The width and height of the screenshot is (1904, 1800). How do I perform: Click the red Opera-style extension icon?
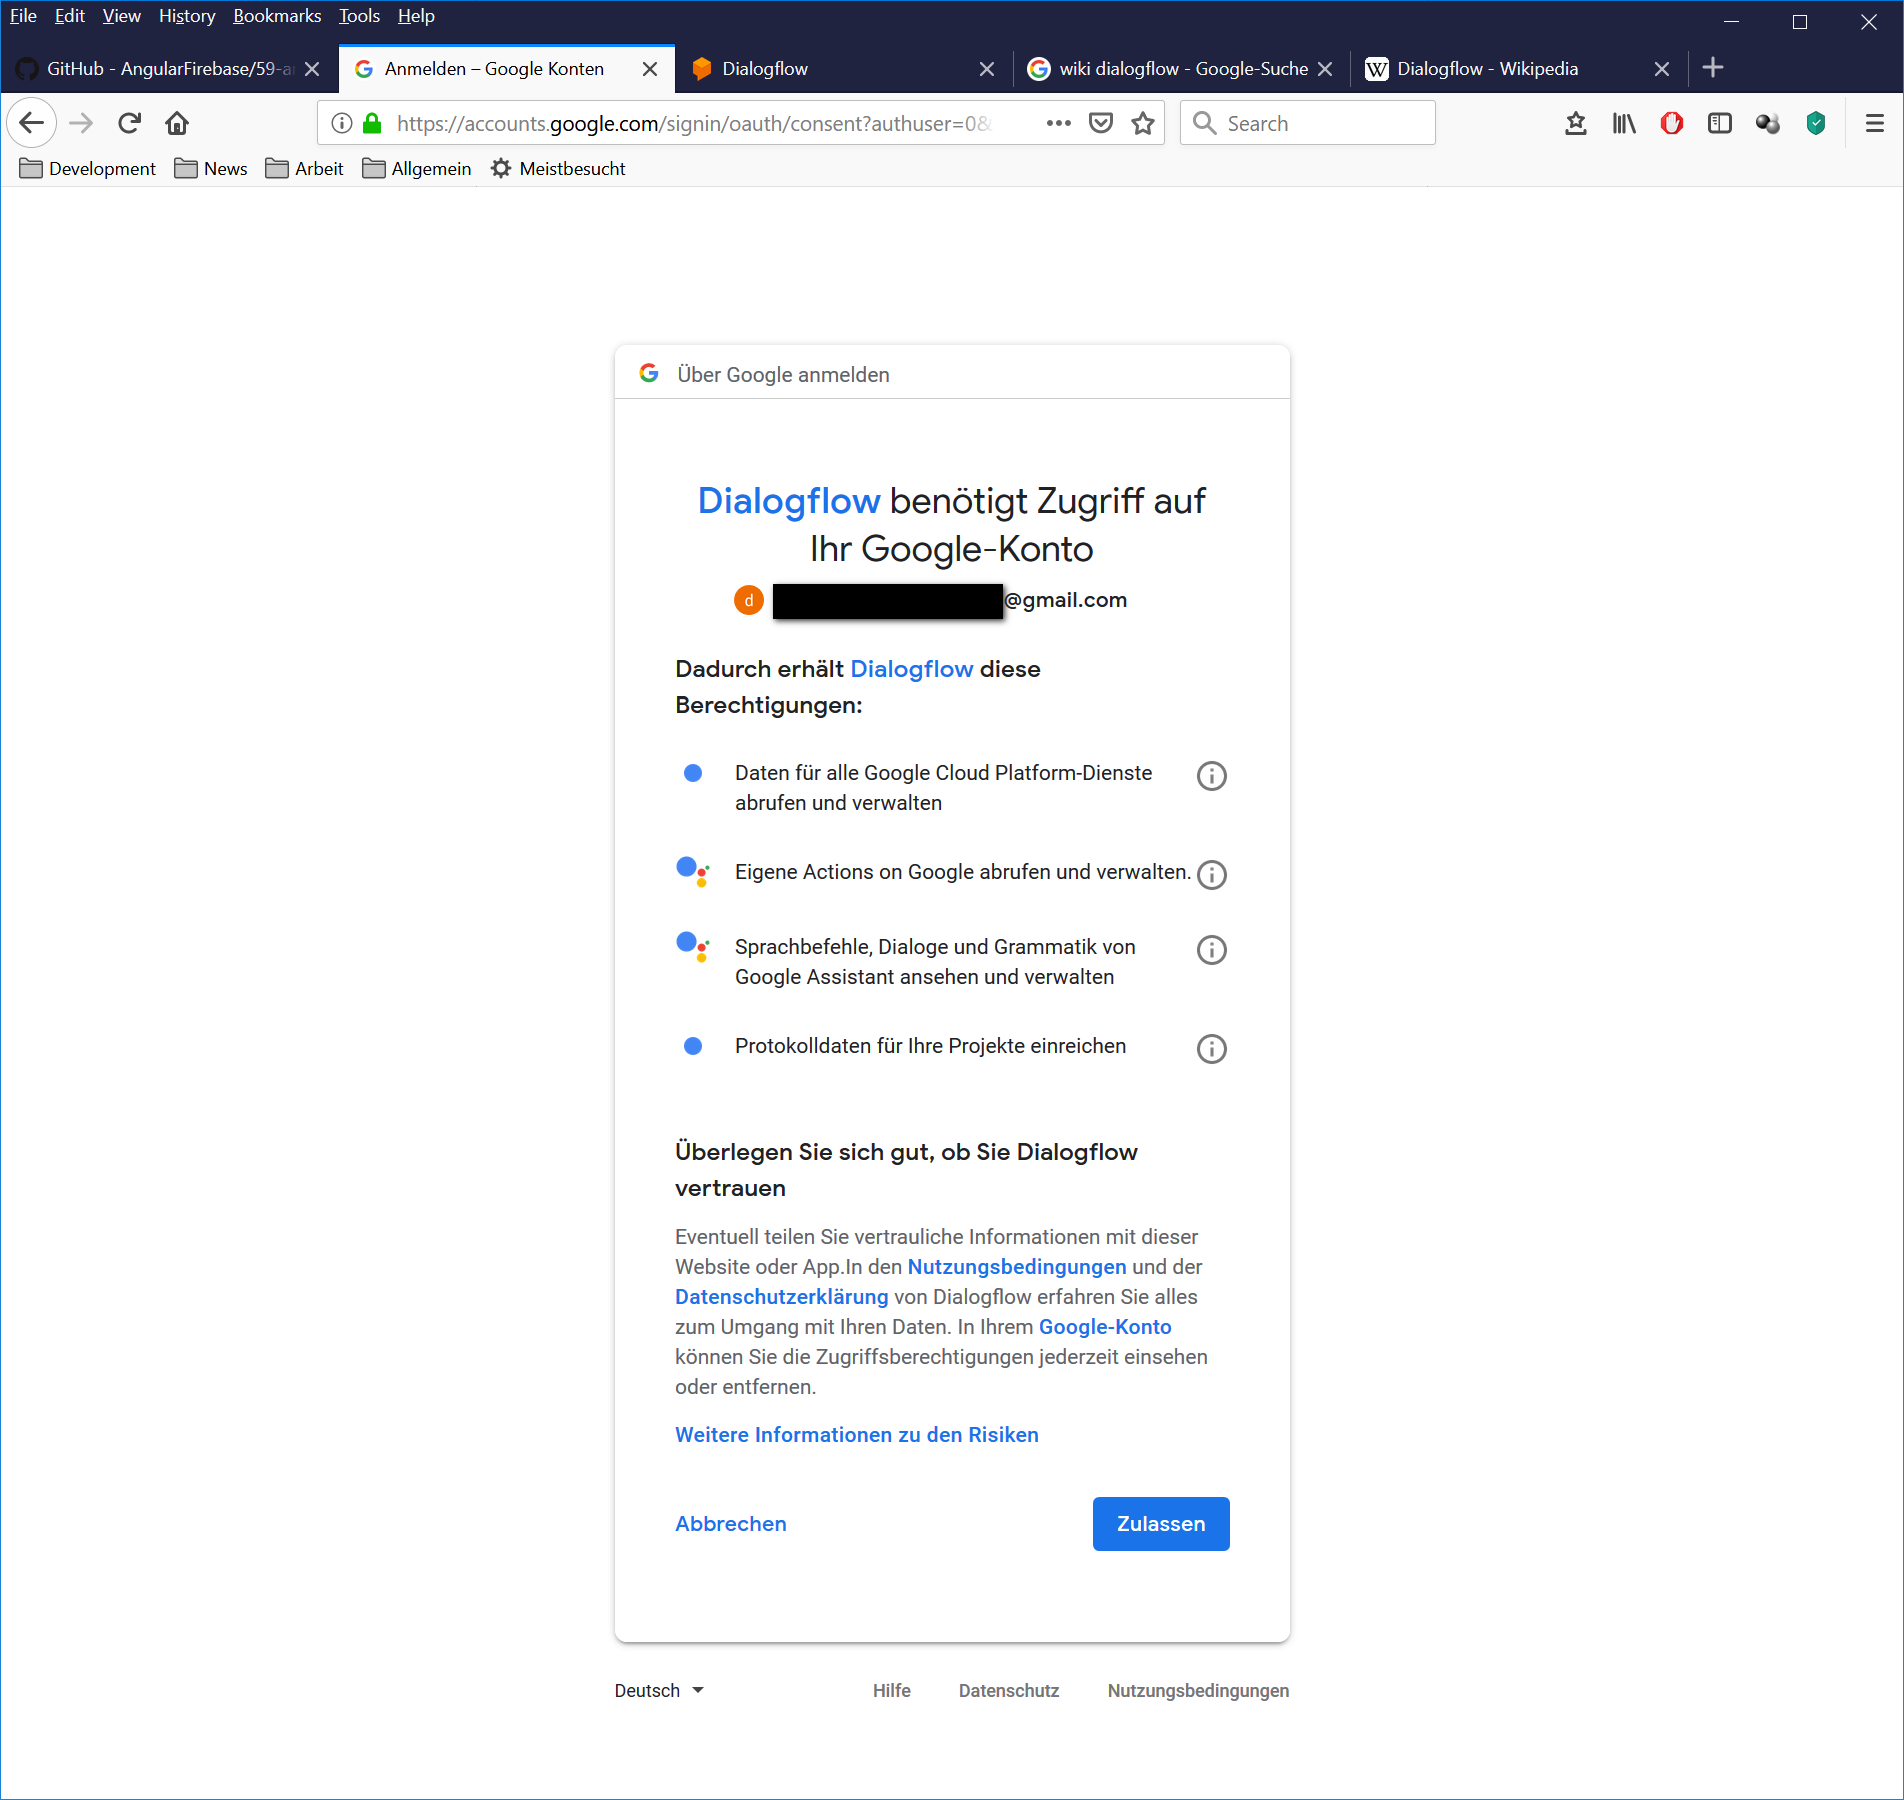click(x=1672, y=123)
